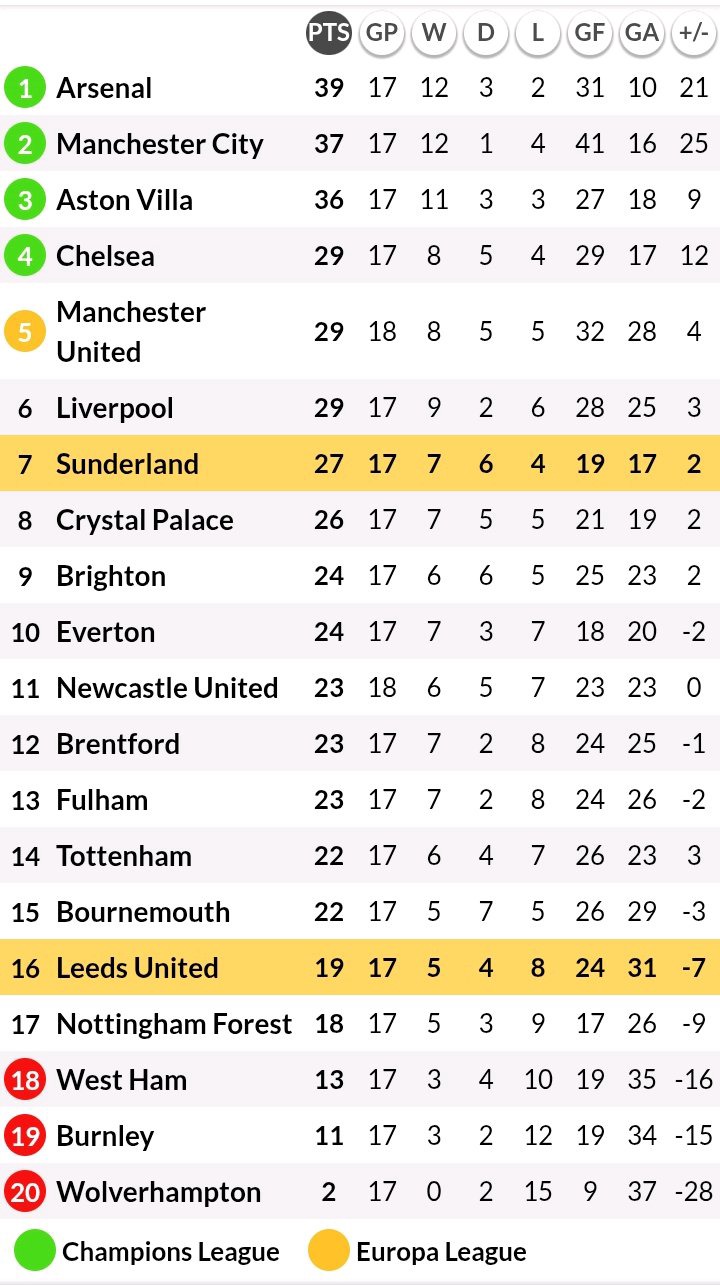Click Manchester City's position 2 badge

[x=25, y=144]
